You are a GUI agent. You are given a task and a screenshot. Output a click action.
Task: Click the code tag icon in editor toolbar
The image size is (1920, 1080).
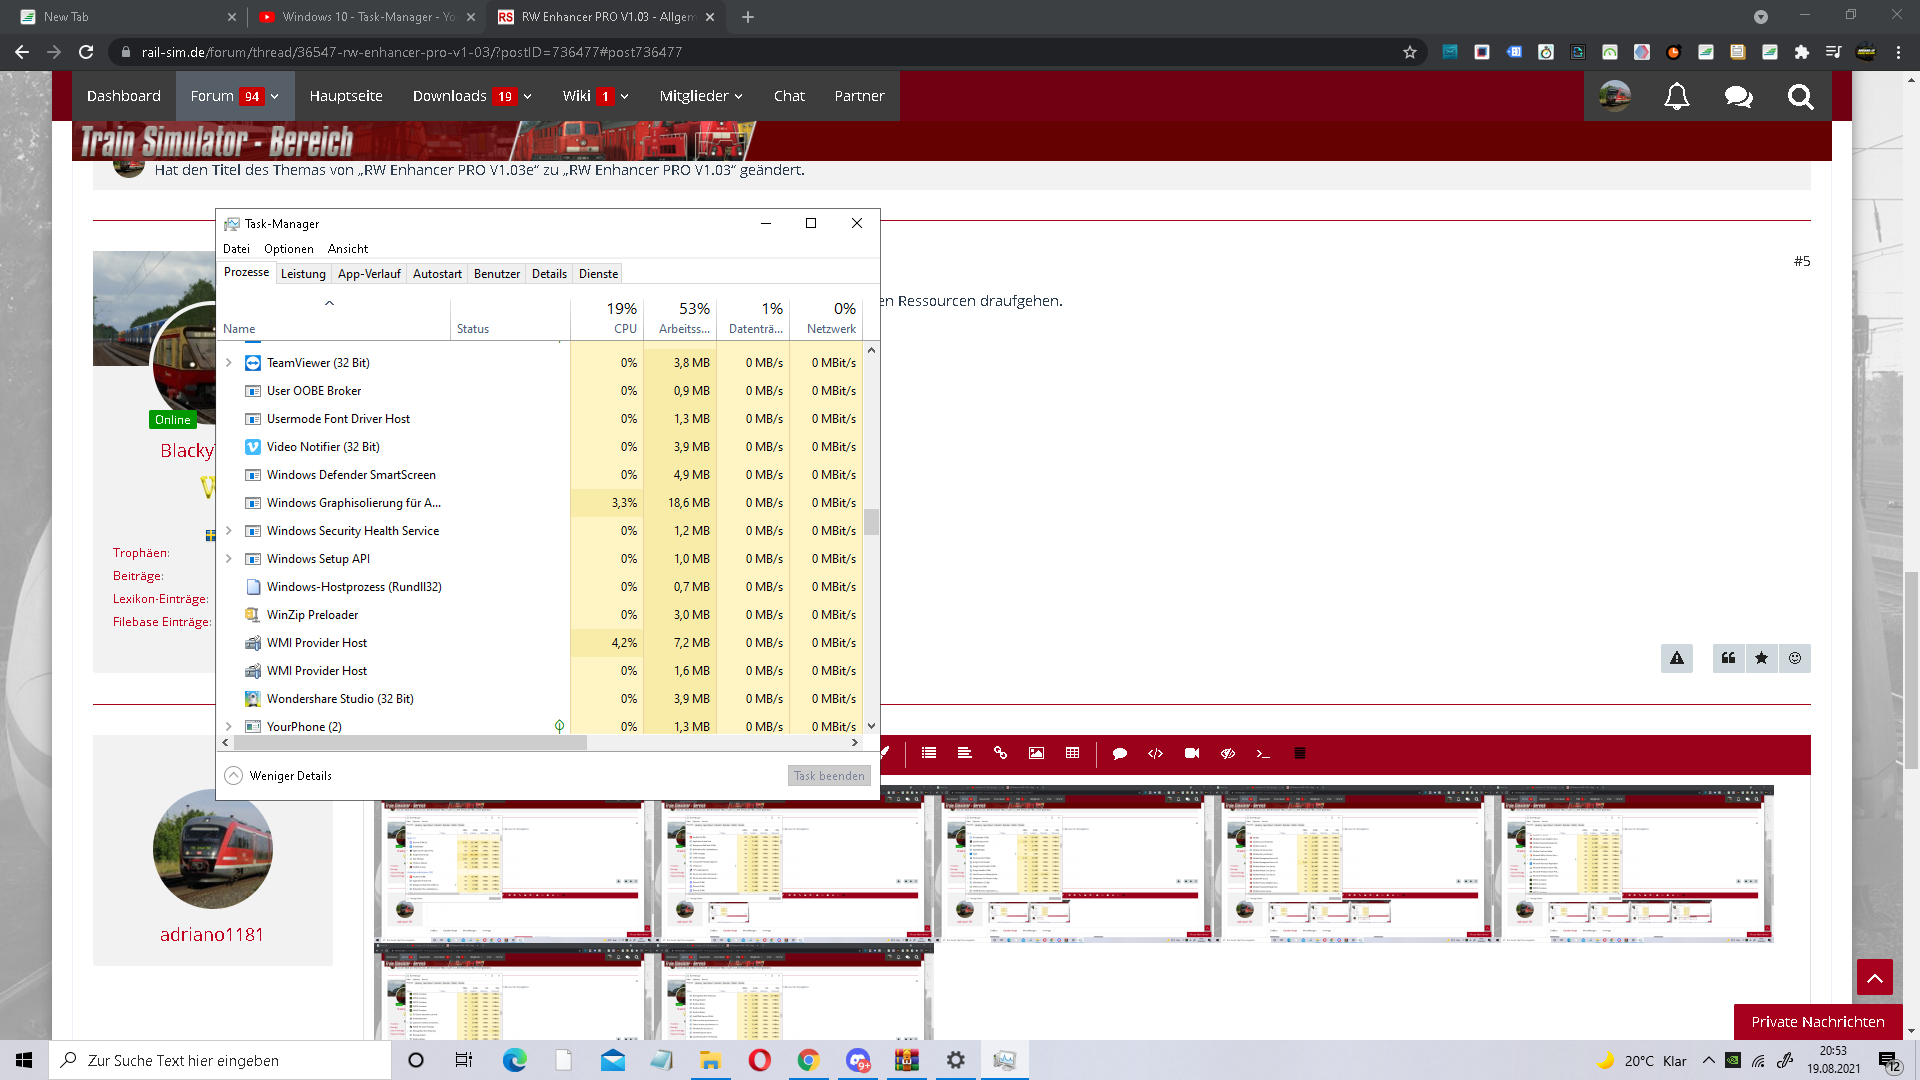pos(1155,753)
